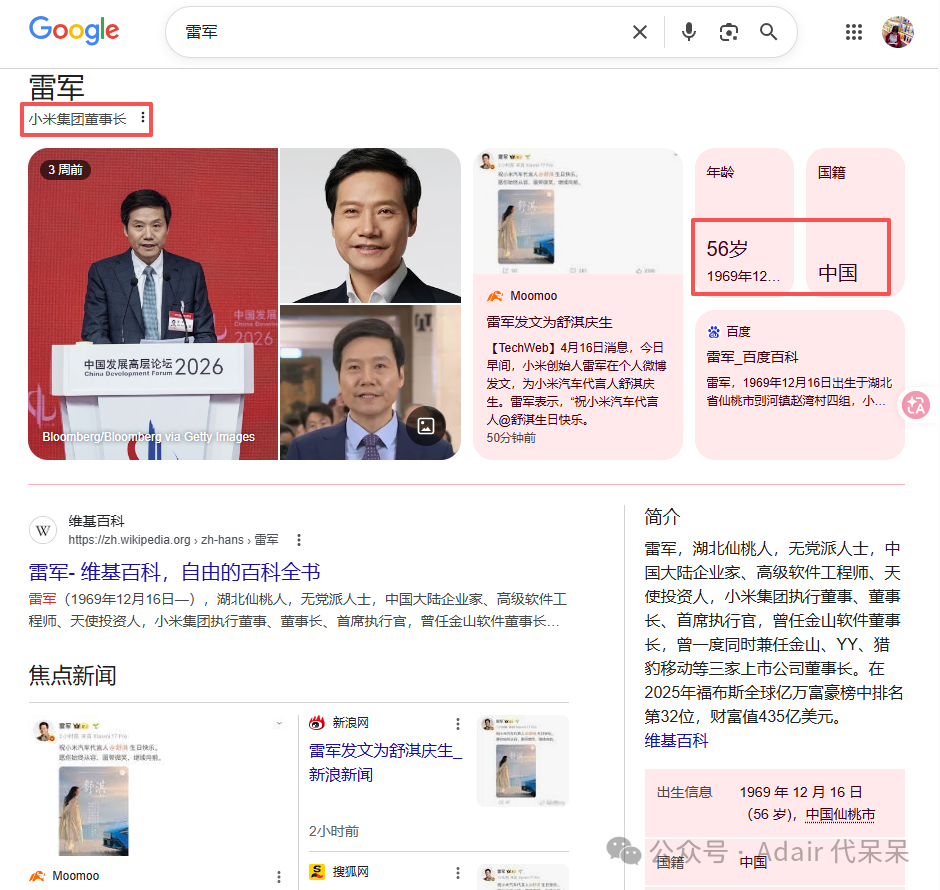Click the image gallery icon on the photo
Viewport: 940px width, 890px height.
click(426, 426)
